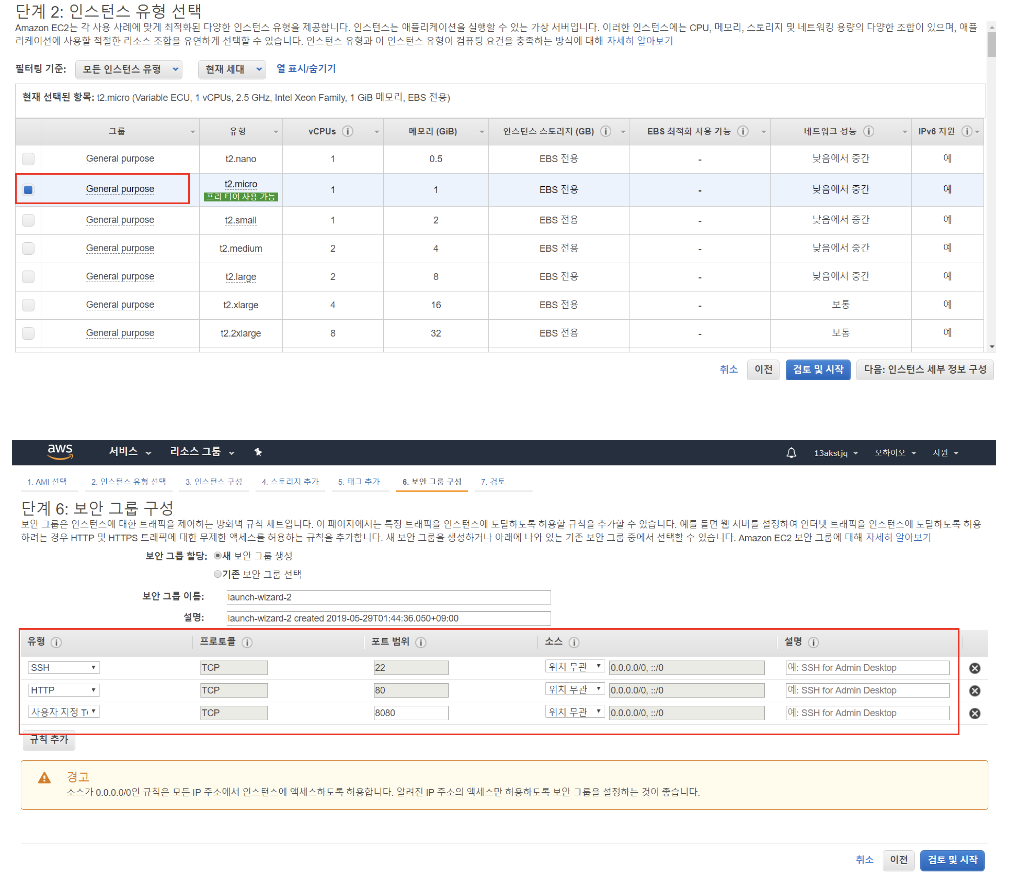This screenshot has height=882, width=1025.
Task: Open the 오하이오 region menu
Action: tap(896, 452)
